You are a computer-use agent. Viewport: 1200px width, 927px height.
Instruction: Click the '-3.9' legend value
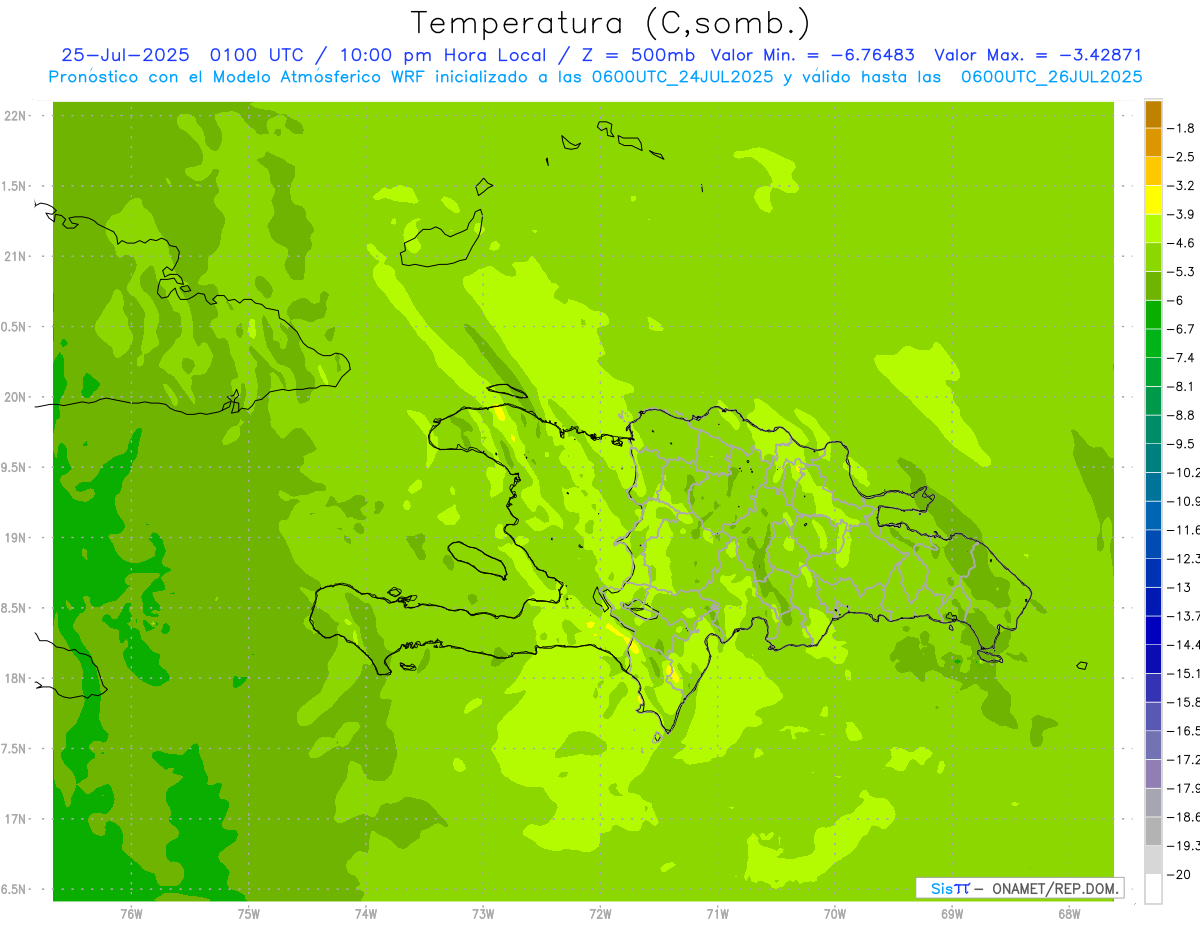pyautogui.click(x=1183, y=214)
